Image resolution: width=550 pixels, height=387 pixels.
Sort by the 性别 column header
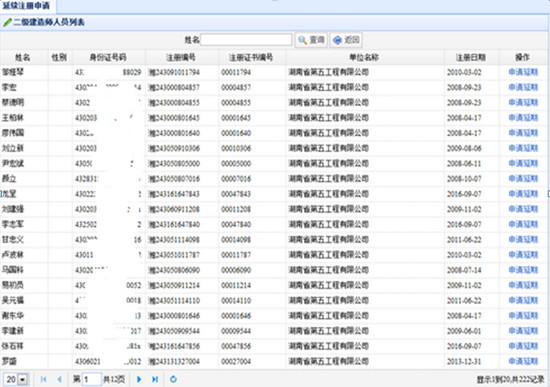[x=59, y=58]
